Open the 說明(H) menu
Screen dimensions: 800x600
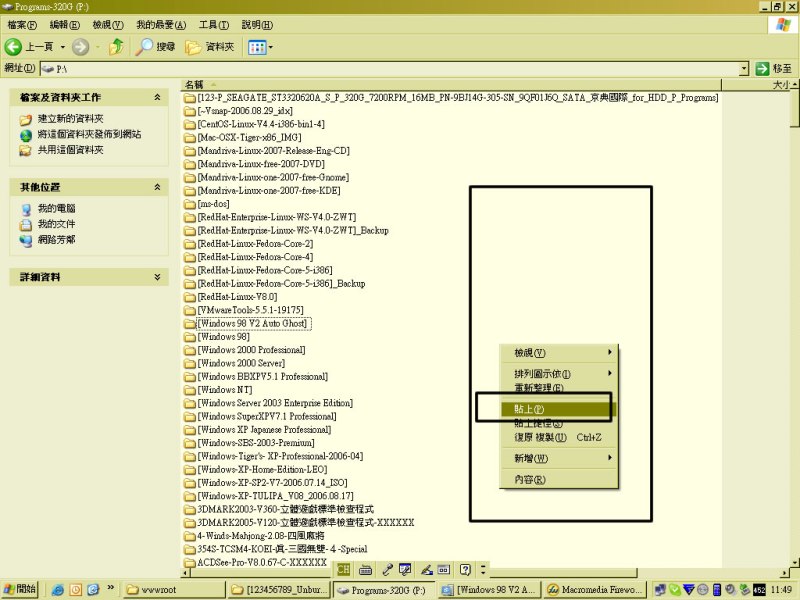pyautogui.click(x=257, y=24)
